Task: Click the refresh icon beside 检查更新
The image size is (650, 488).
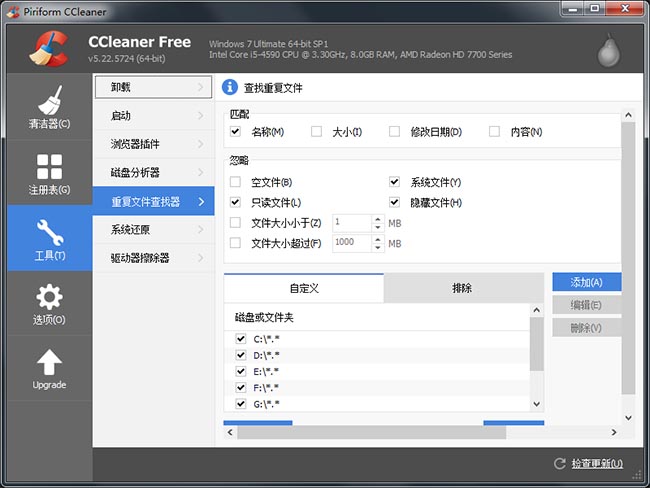Action: coord(560,464)
